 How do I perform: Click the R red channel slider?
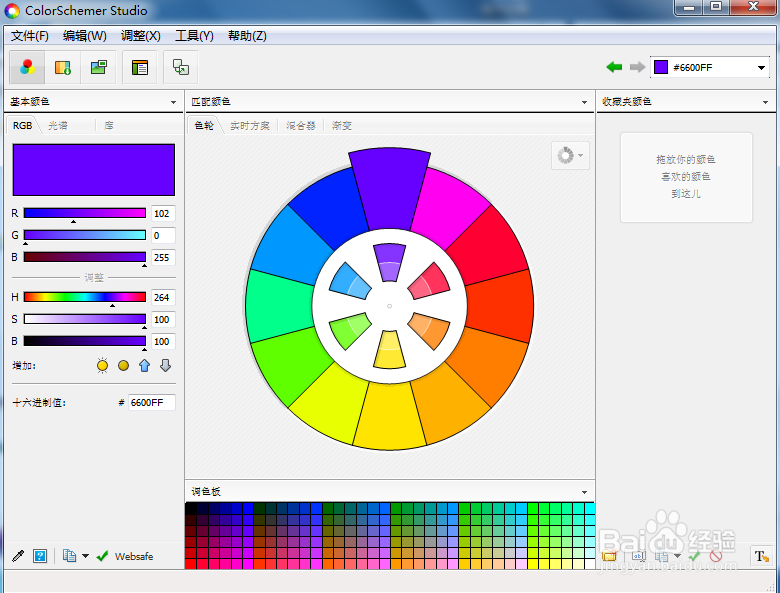pyautogui.click(x=85, y=213)
